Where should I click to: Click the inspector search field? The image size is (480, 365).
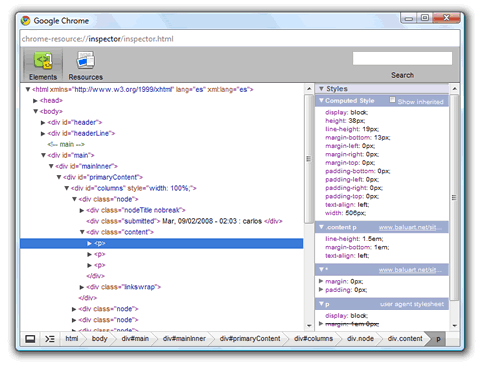point(402,58)
